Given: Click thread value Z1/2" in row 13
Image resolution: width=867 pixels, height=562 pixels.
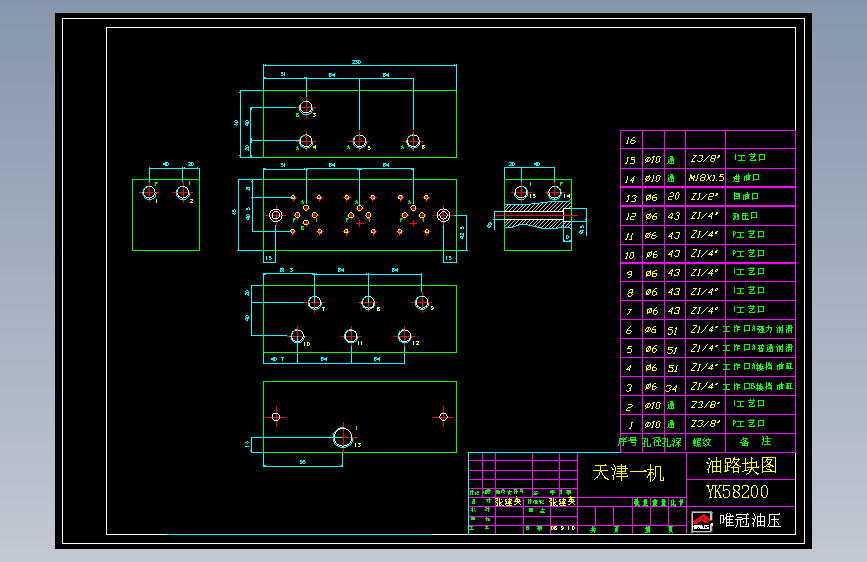Looking at the screenshot, I should [704, 196].
